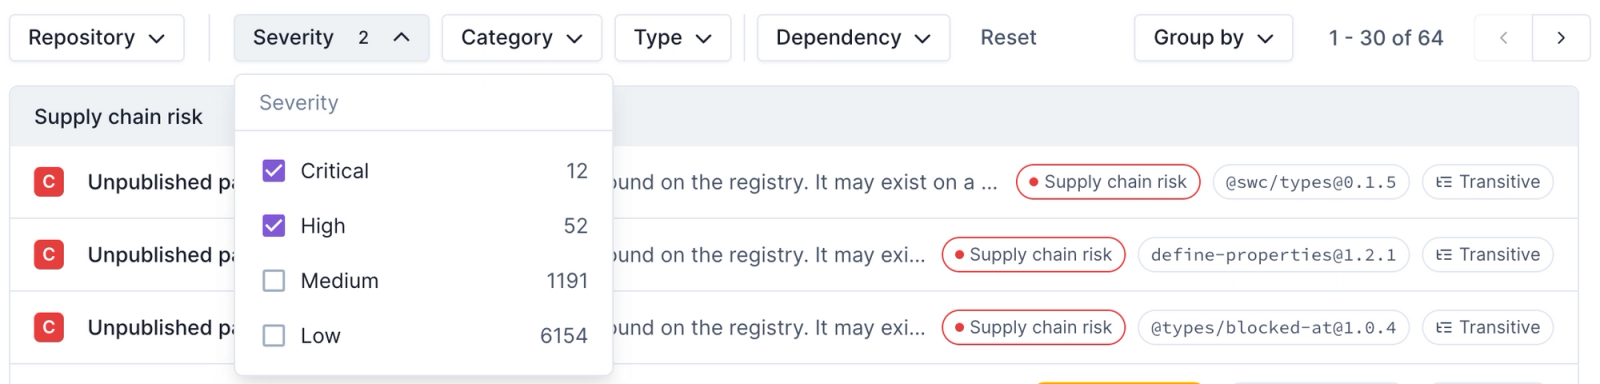Open the Group by dropdown
The height and width of the screenshot is (384, 1600).
point(1213,38)
